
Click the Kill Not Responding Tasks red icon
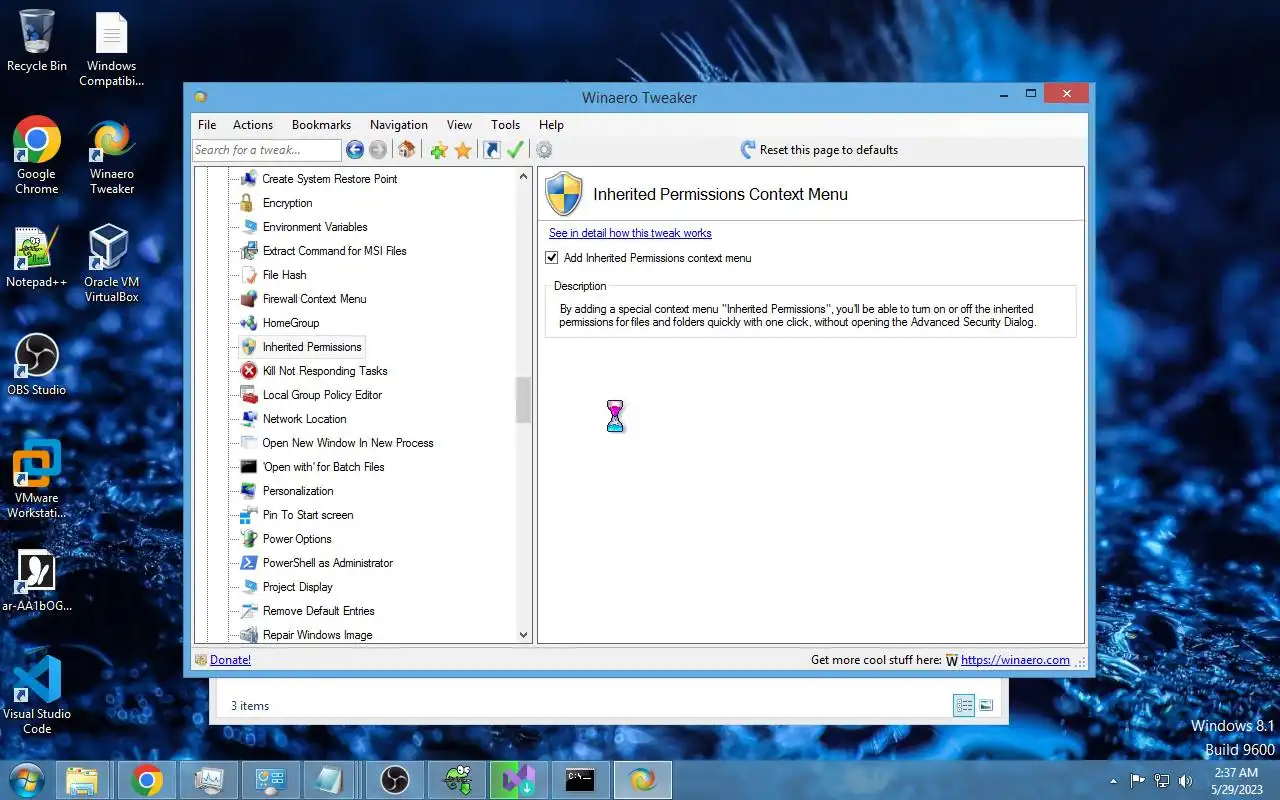tap(249, 371)
